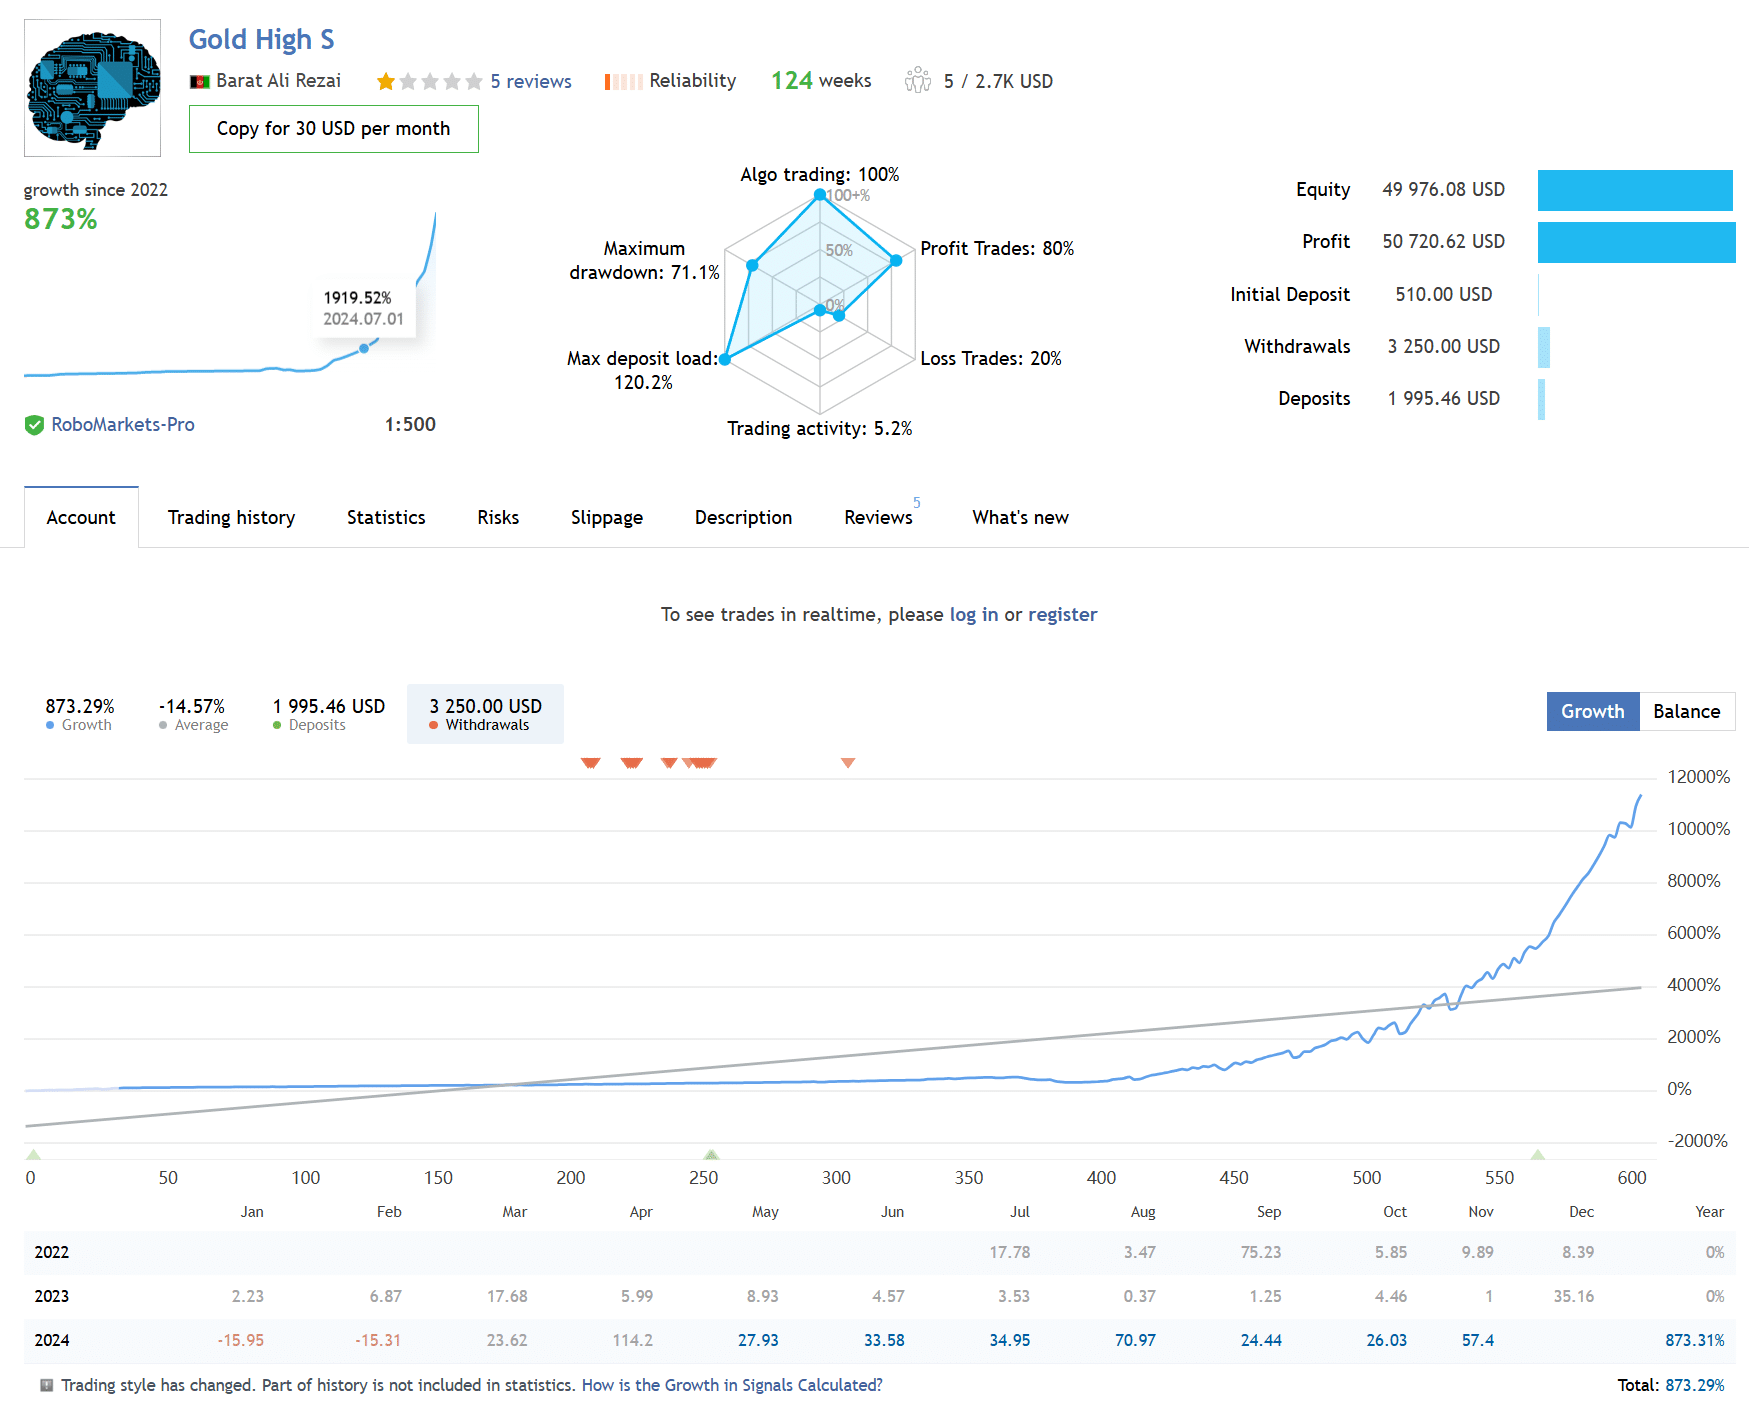Image resolution: width=1749 pixels, height=1407 pixels.
Task: Select the Growth chart button
Action: [x=1592, y=711]
